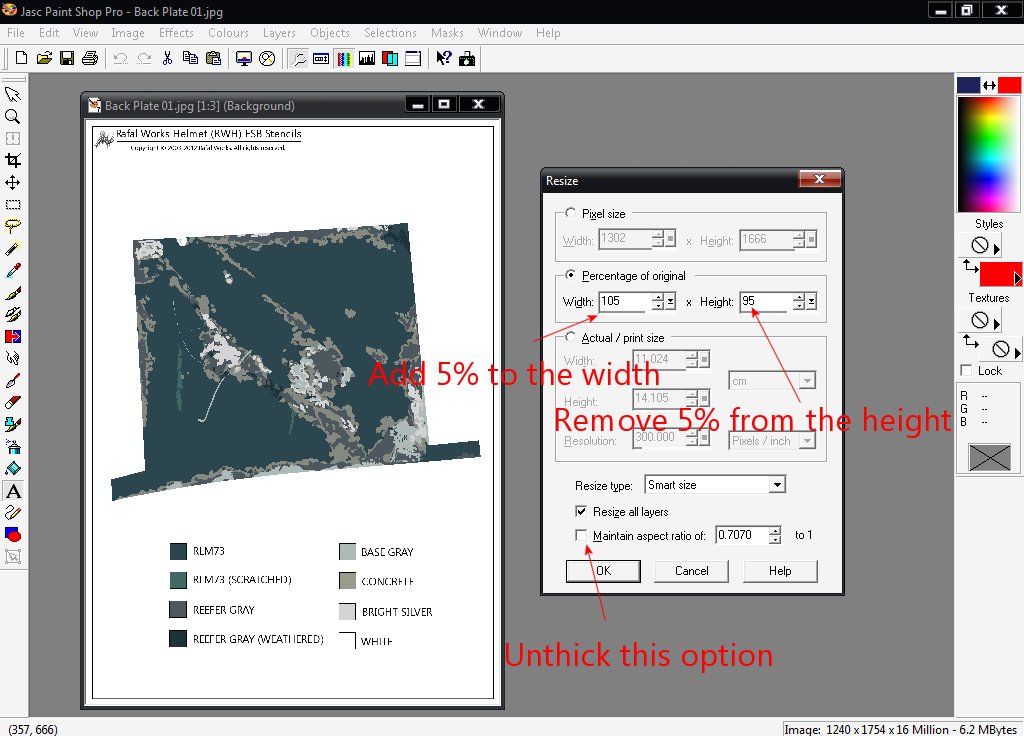Expand the background texture flyout arrow
1024x736 pixels.
1017,352
